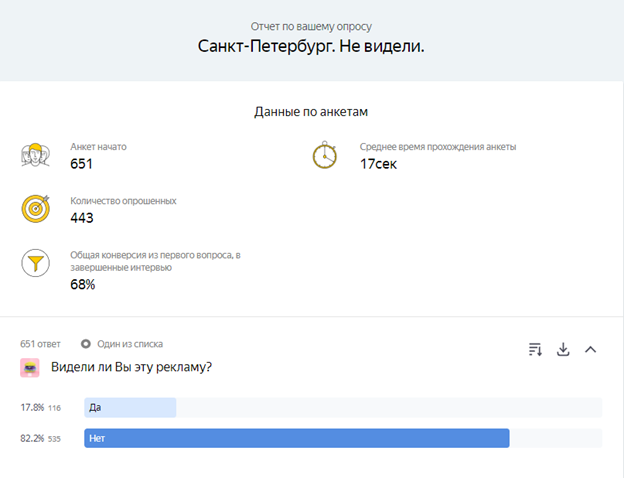
Task: Click the 651 value under Анкет начато
Action: 81,164
